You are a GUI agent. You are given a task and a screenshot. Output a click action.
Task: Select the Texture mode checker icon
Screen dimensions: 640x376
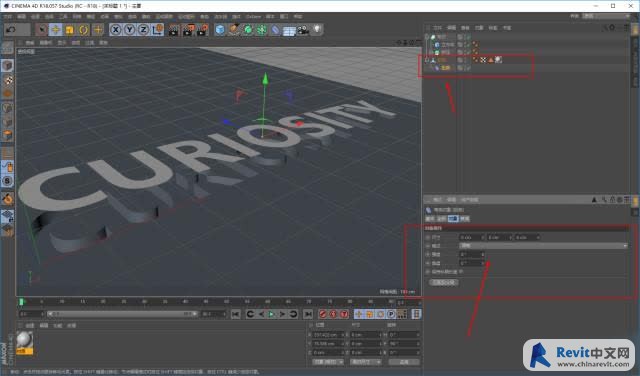pos(7,80)
